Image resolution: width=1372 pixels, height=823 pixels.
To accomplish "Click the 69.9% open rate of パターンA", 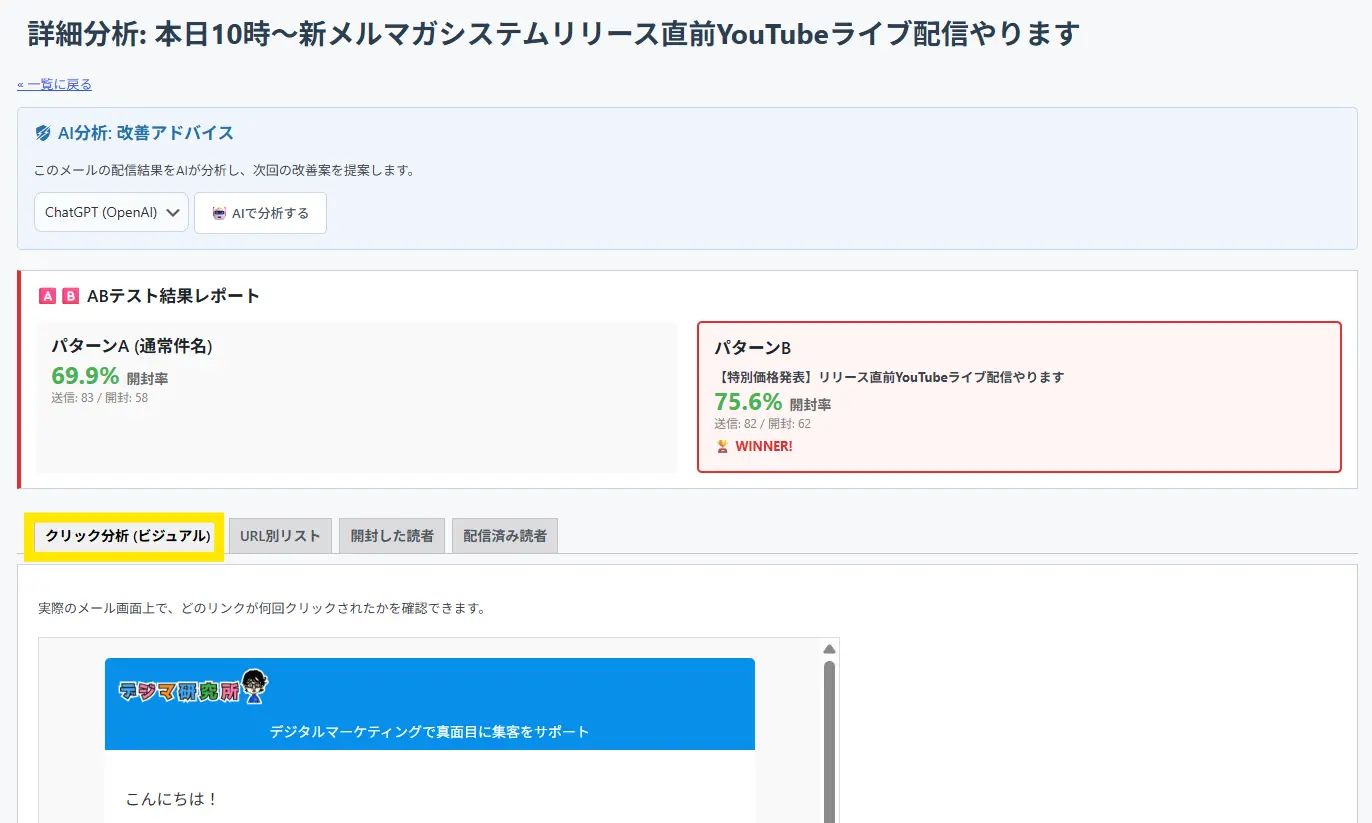I will [x=85, y=376].
